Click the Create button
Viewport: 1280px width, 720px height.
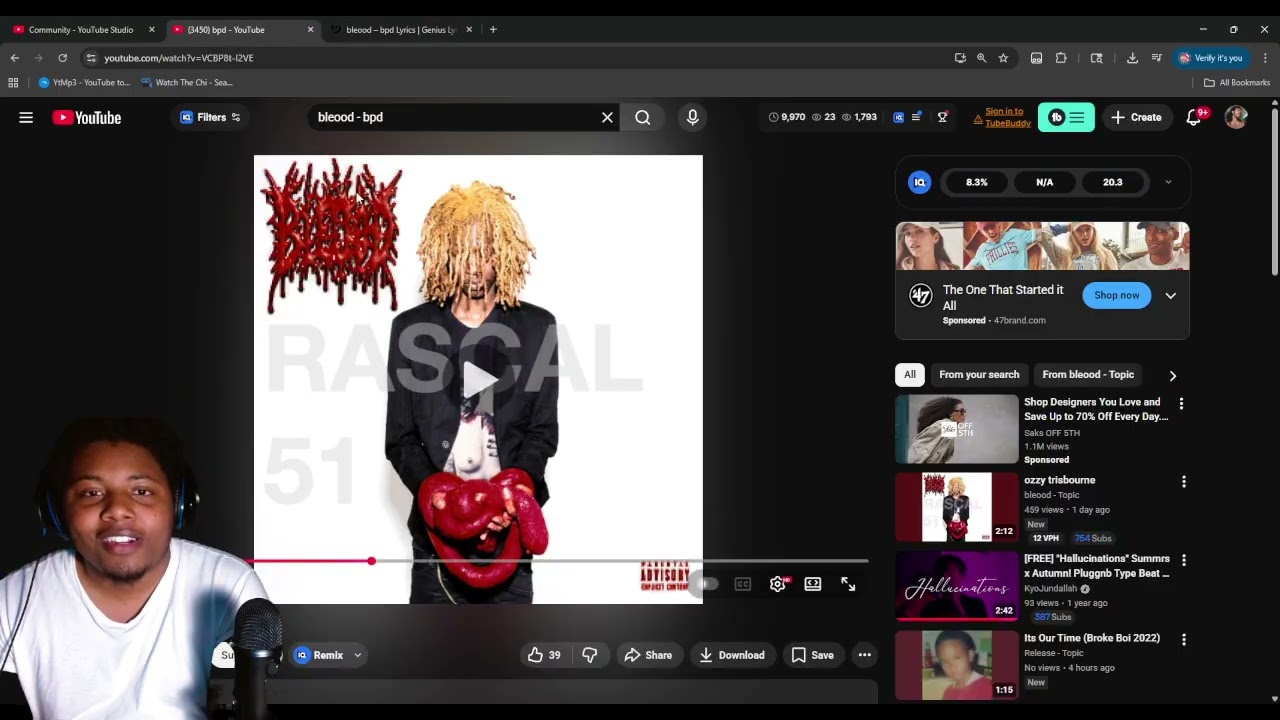click(1136, 117)
